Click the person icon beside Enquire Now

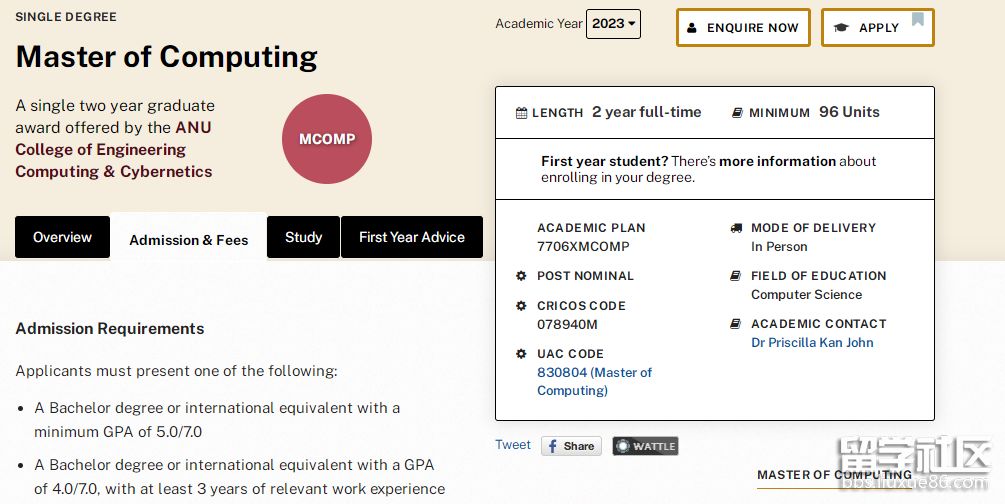(x=692, y=28)
